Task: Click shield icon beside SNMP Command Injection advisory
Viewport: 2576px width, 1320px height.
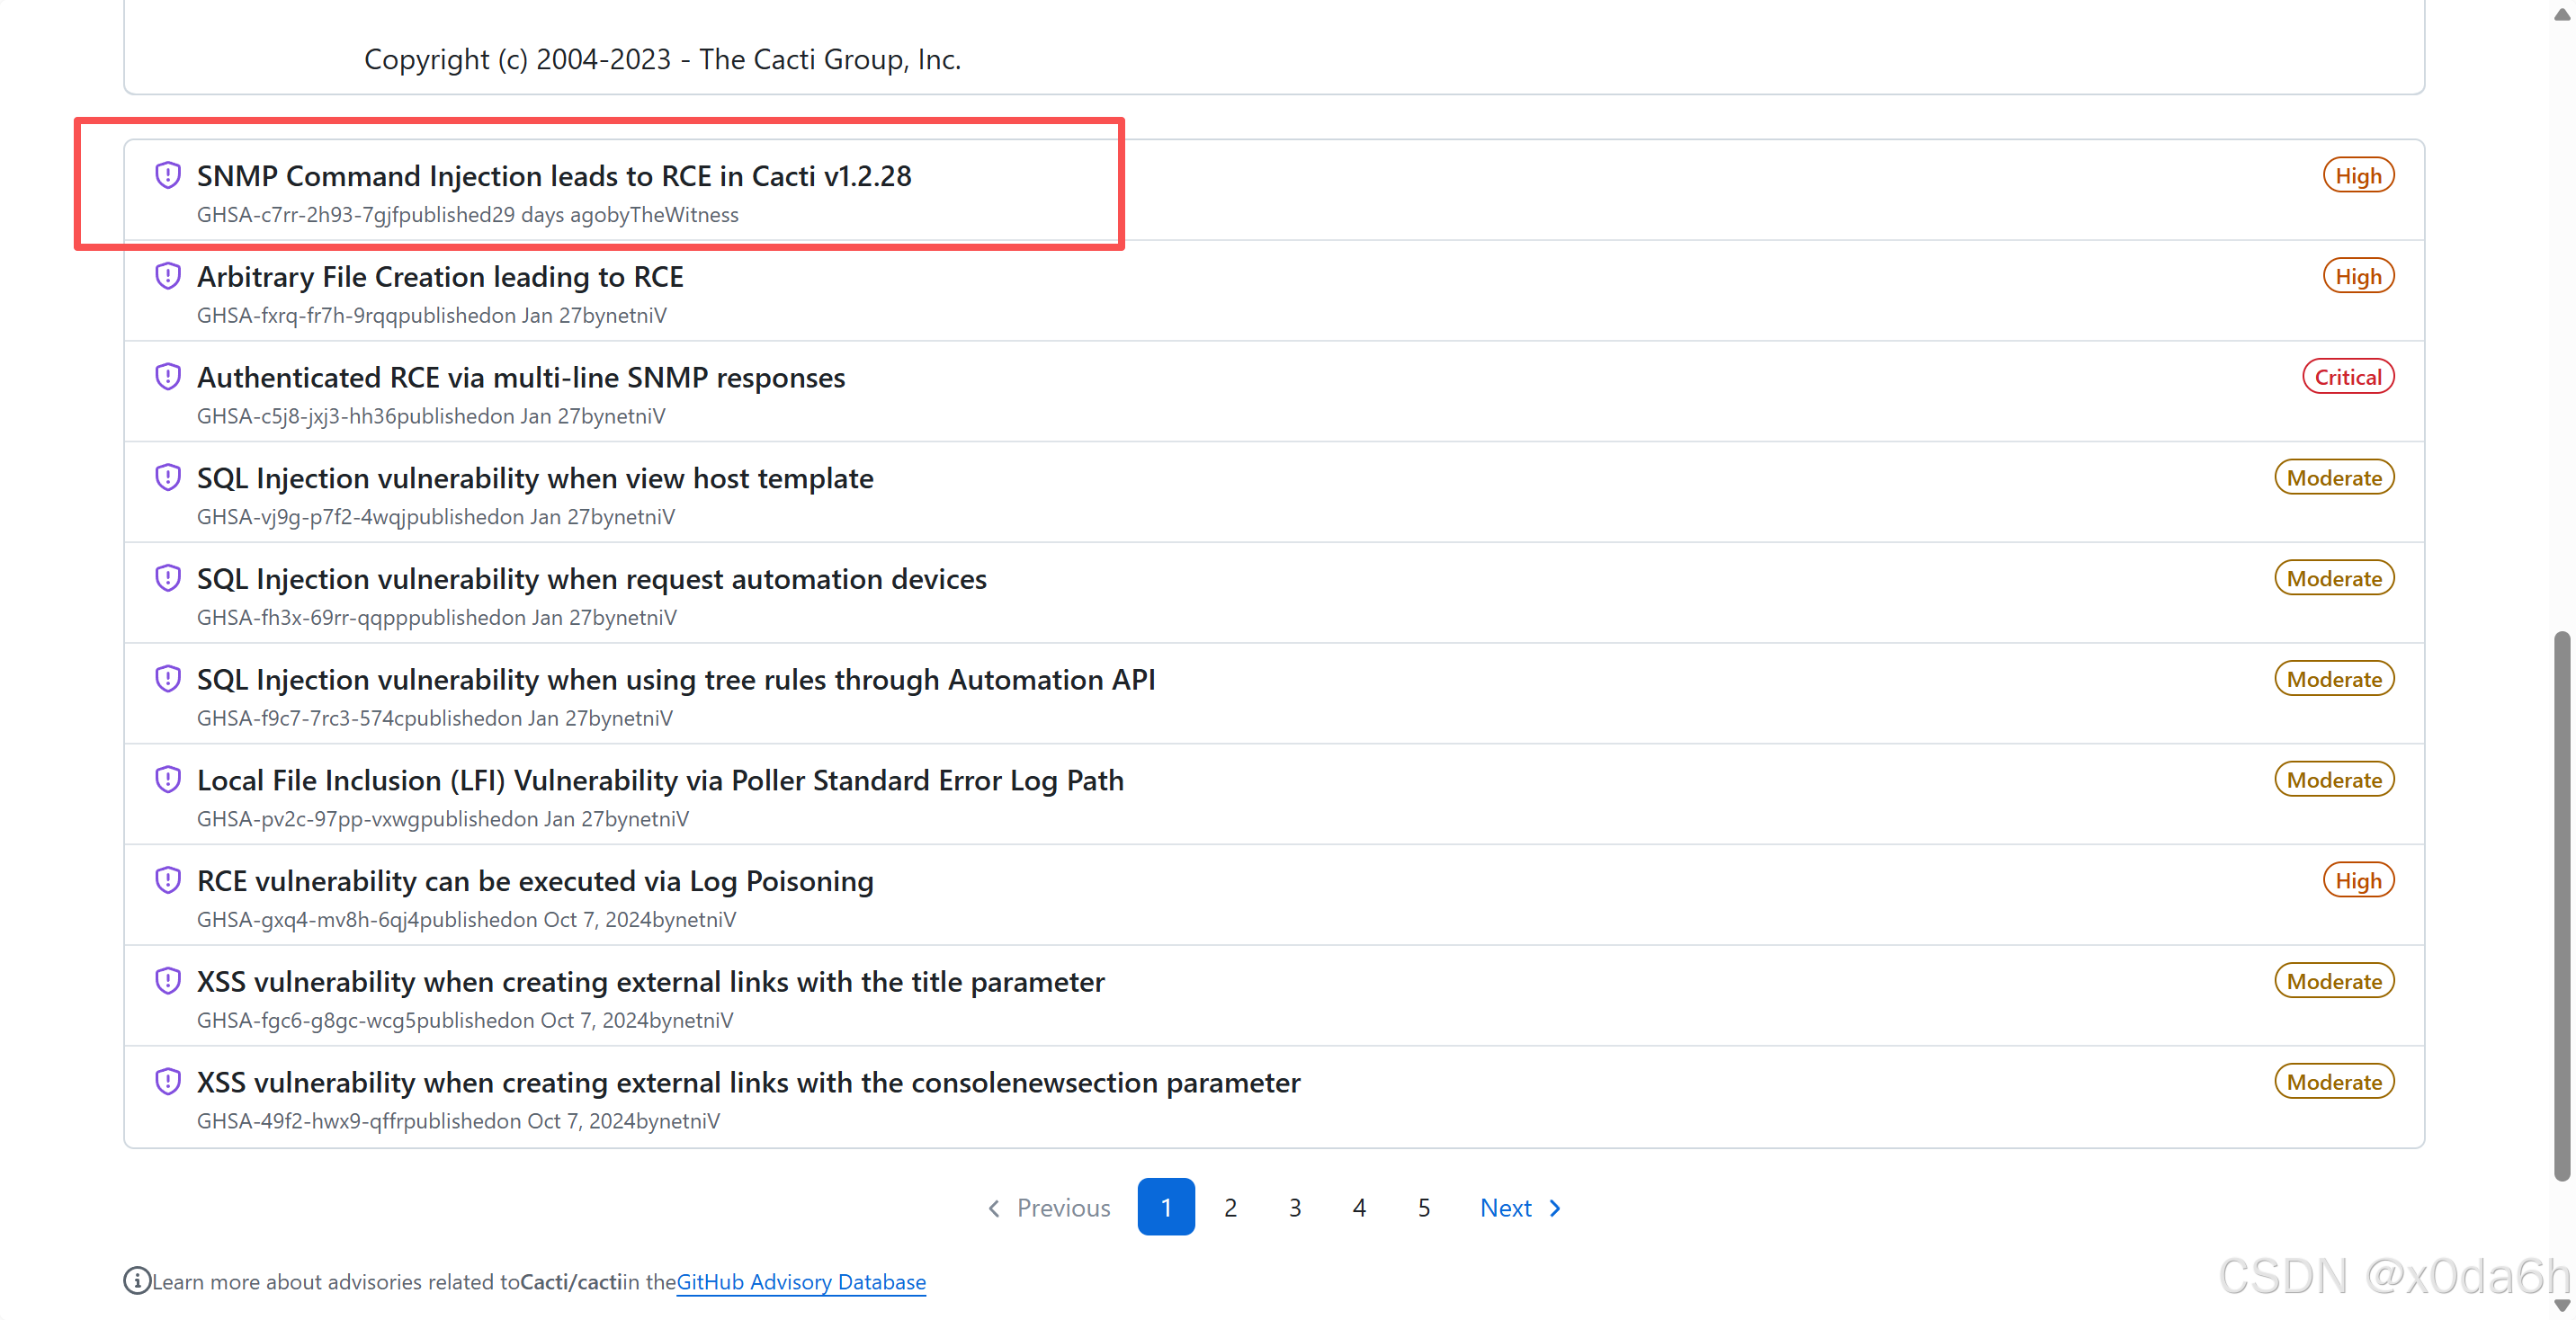Action: click(168, 175)
